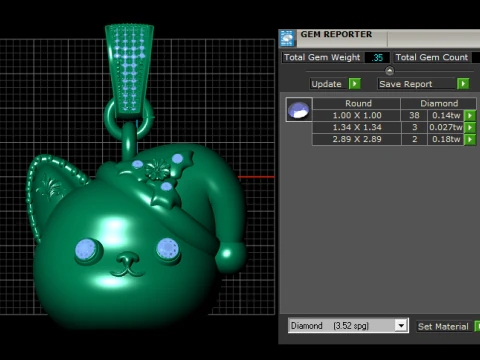Click the count cell showing 38
480x360 pixels.
414,115
